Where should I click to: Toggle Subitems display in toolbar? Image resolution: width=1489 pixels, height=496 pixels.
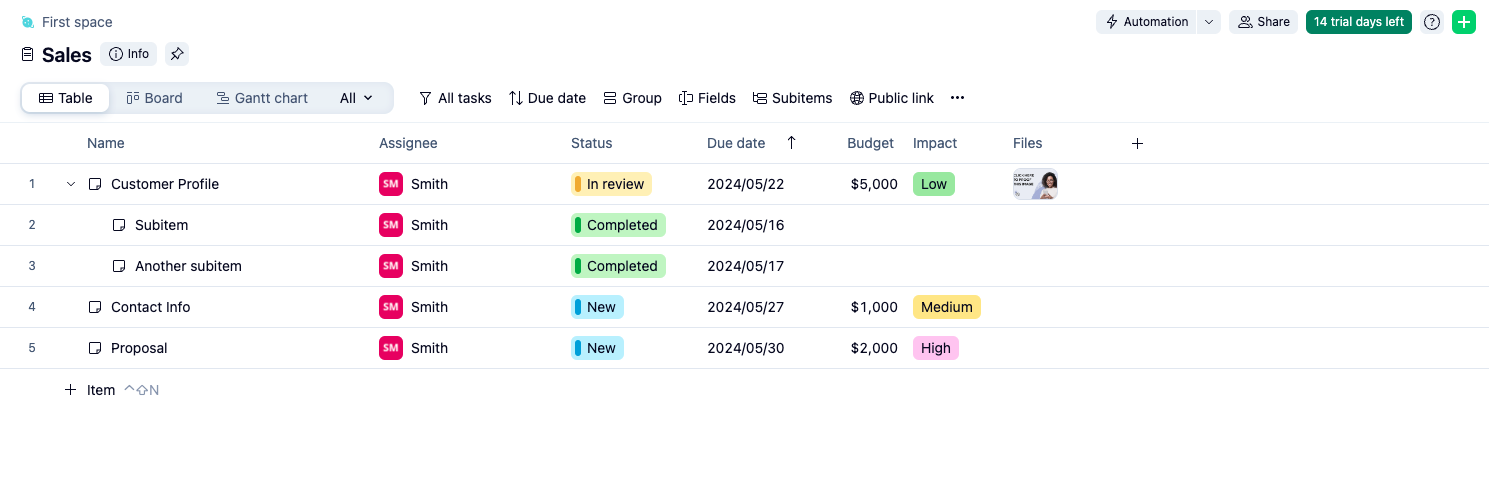point(792,98)
